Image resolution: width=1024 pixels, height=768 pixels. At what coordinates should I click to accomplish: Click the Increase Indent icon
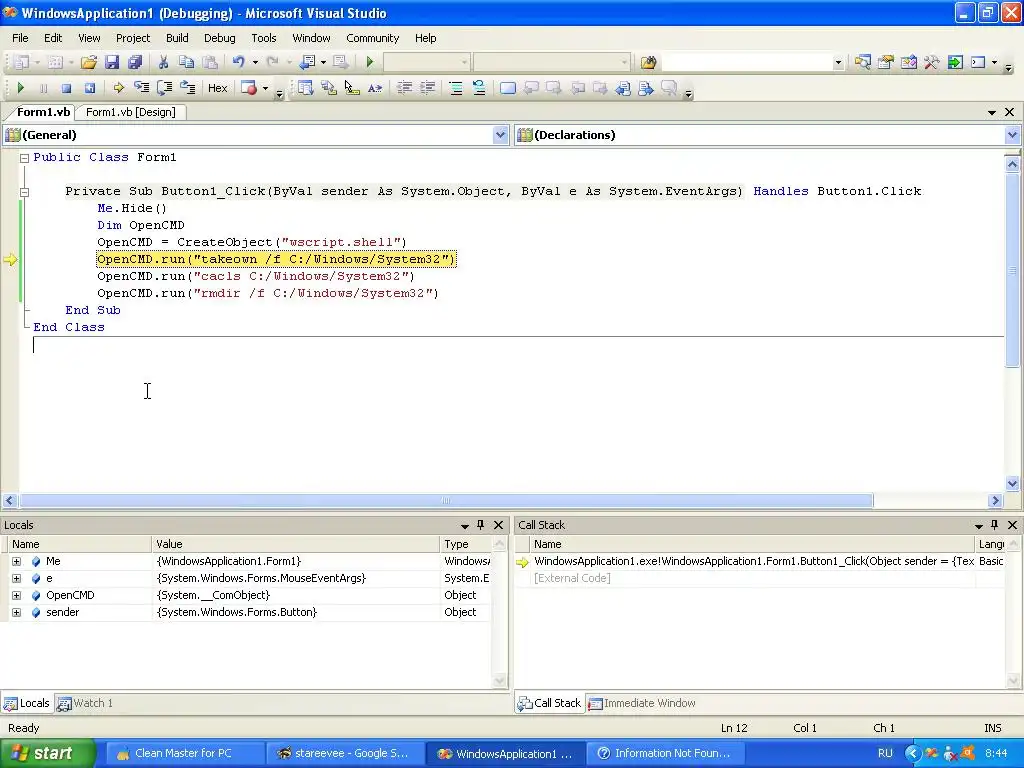(428, 88)
